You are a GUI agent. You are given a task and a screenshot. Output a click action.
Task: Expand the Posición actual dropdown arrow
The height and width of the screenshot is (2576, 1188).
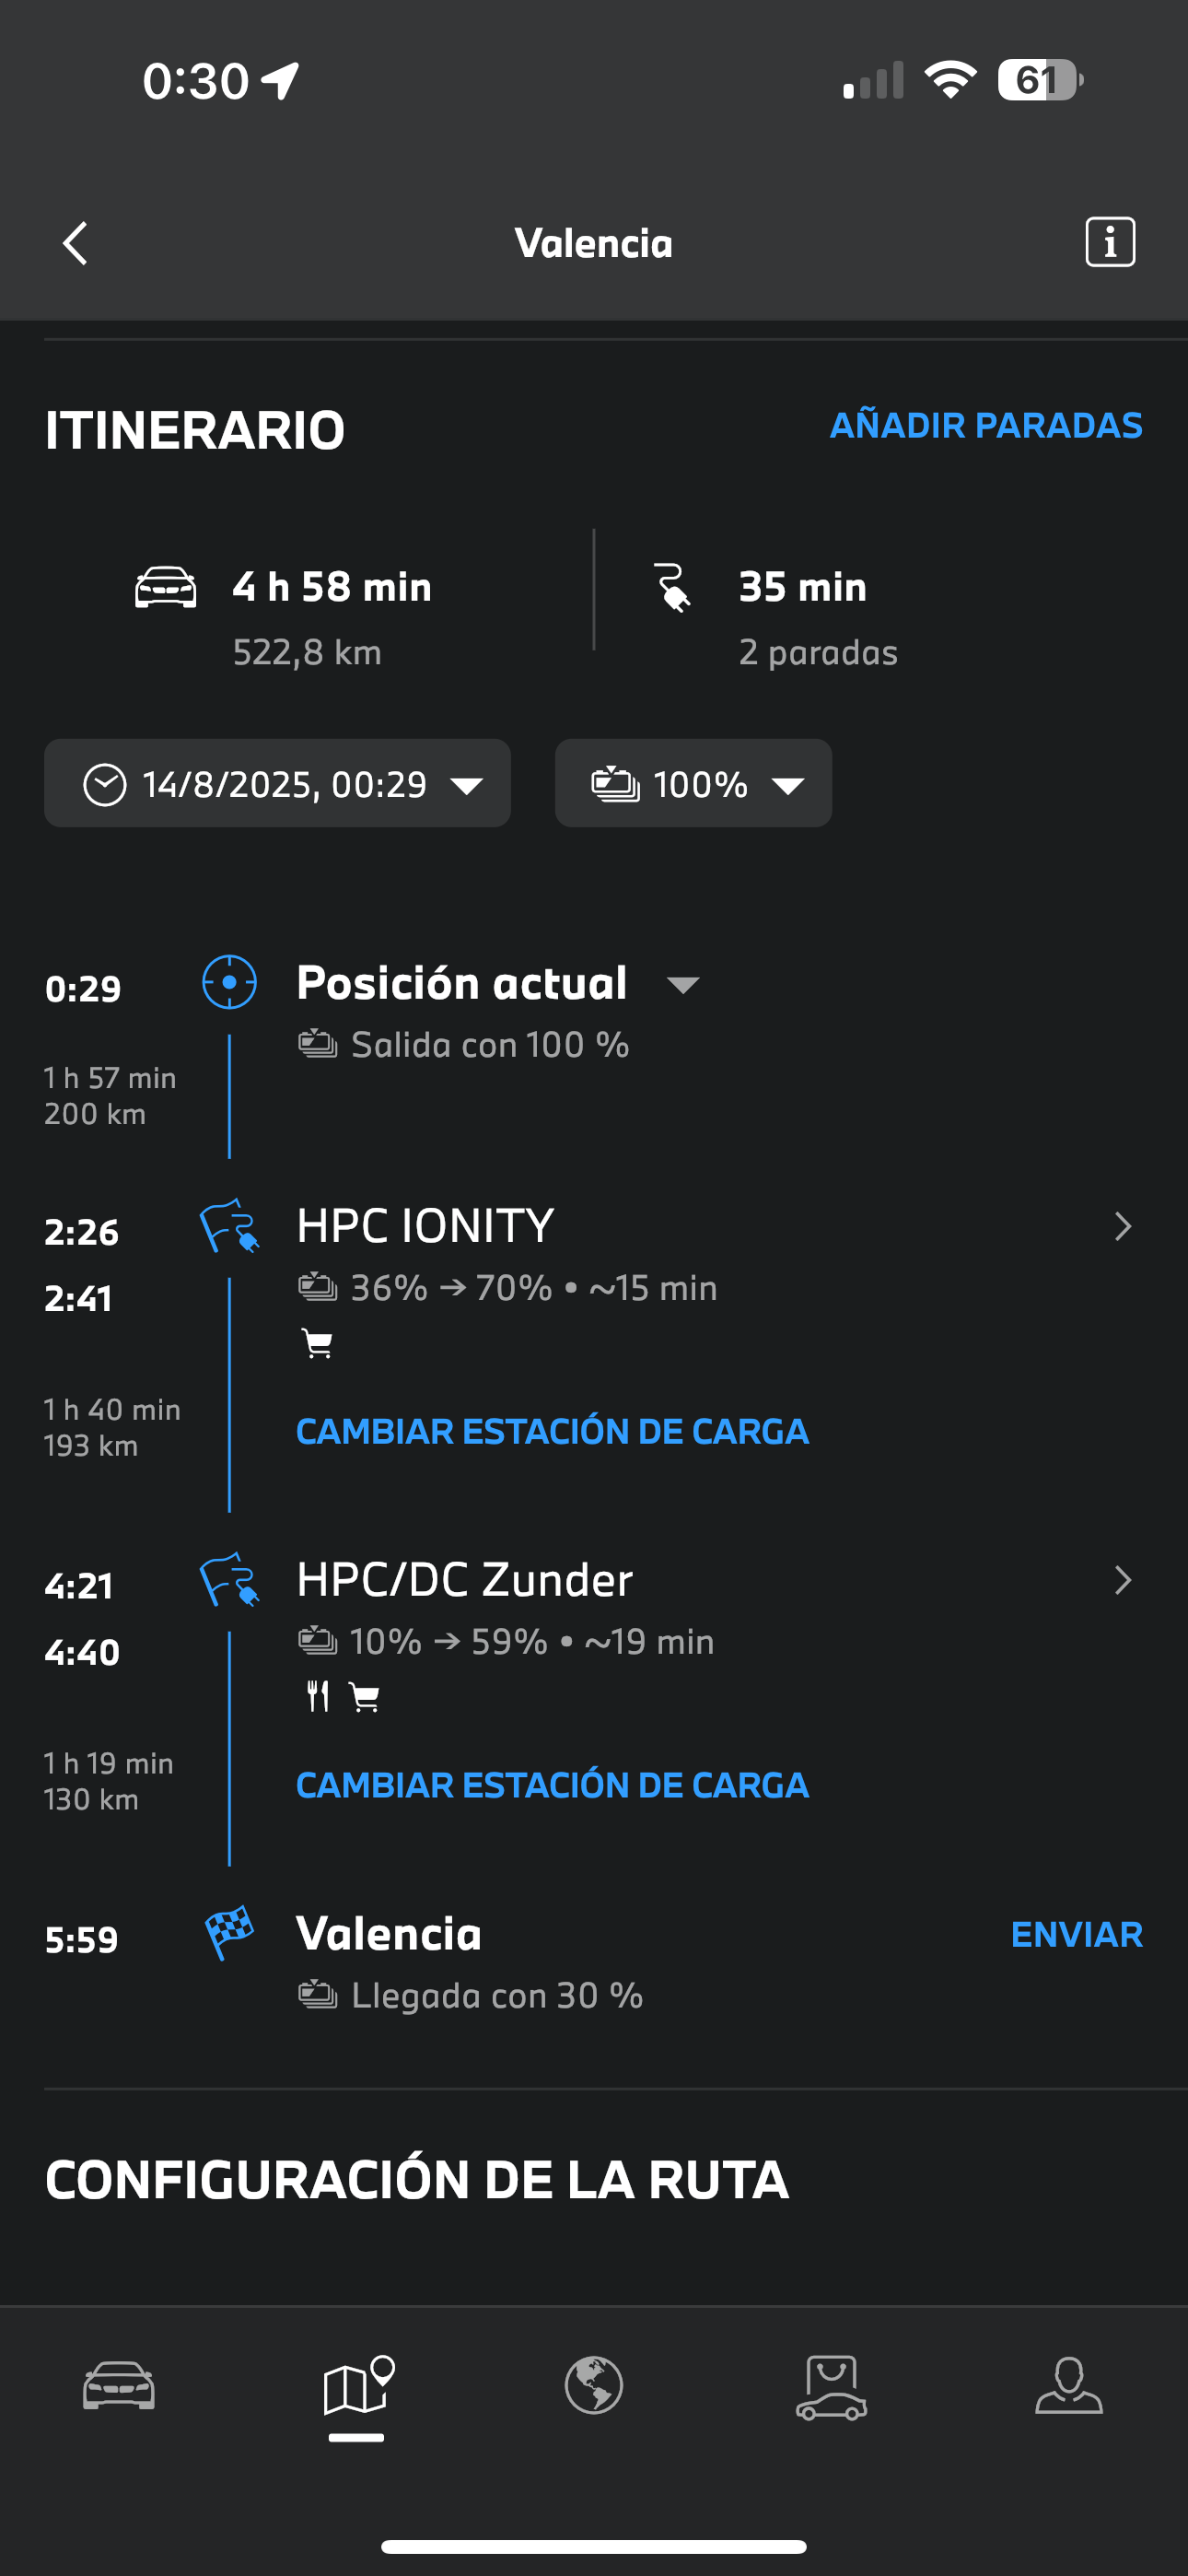683,985
